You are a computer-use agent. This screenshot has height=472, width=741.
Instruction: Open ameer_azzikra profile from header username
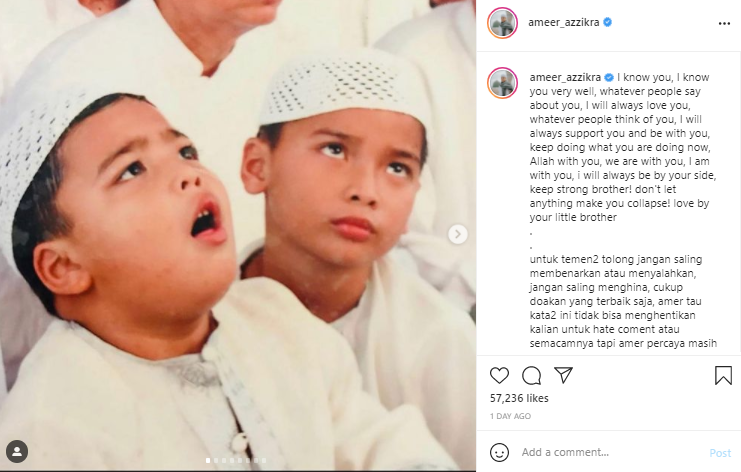pos(563,22)
